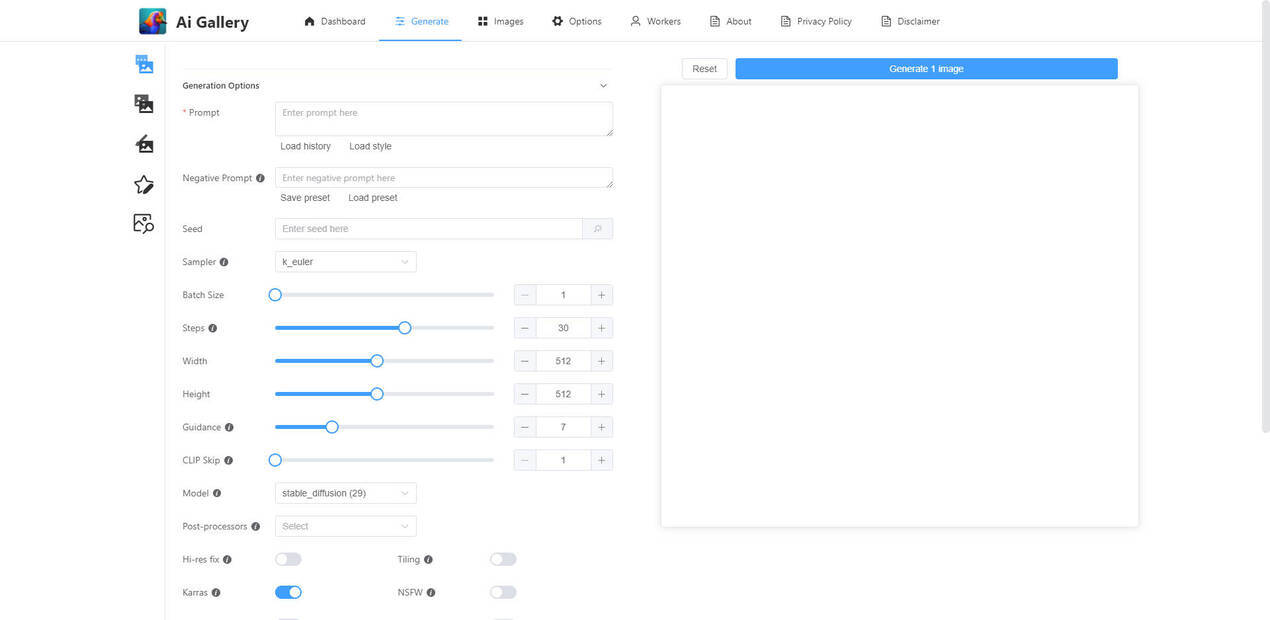Turn off the Karras toggle
Screen dimensions: 1270x620
tap(288, 593)
